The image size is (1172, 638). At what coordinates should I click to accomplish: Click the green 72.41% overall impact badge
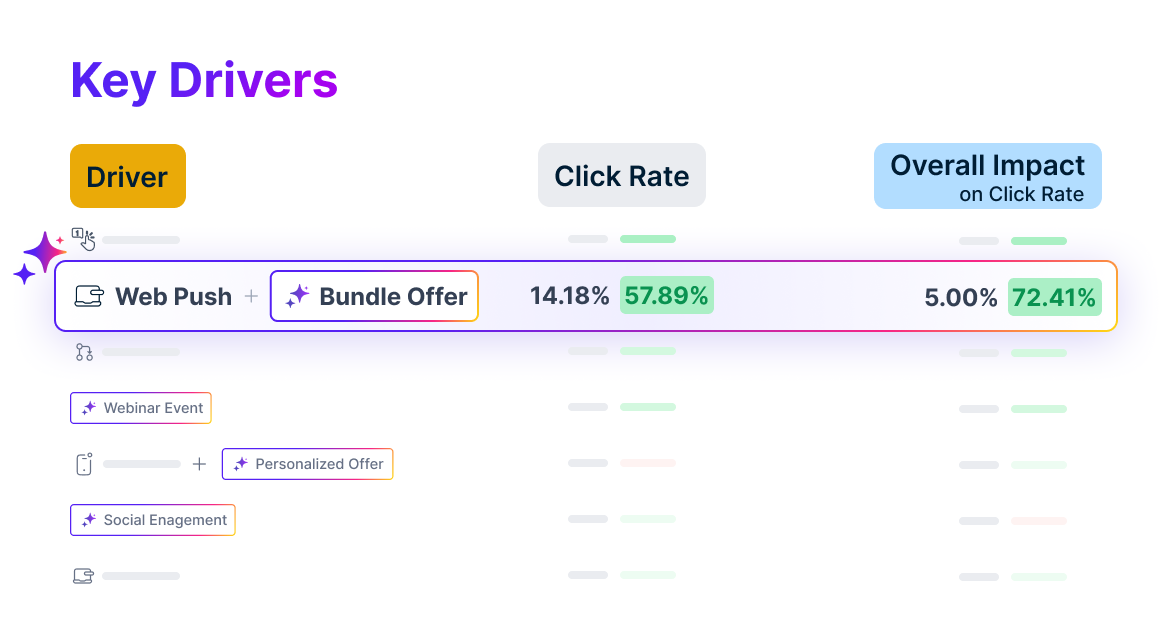pyautogui.click(x=1054, y=297)
